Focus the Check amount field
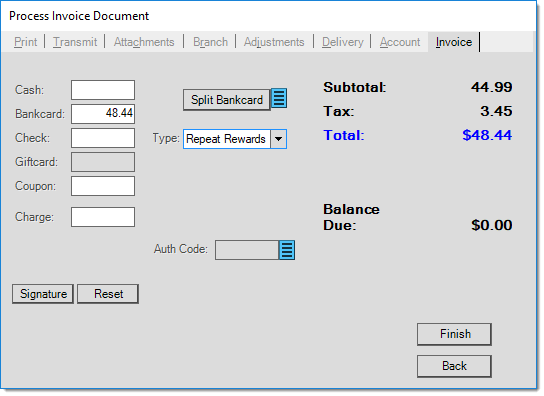The width and height of the screenshot is (544, 396). coord(103,138)
